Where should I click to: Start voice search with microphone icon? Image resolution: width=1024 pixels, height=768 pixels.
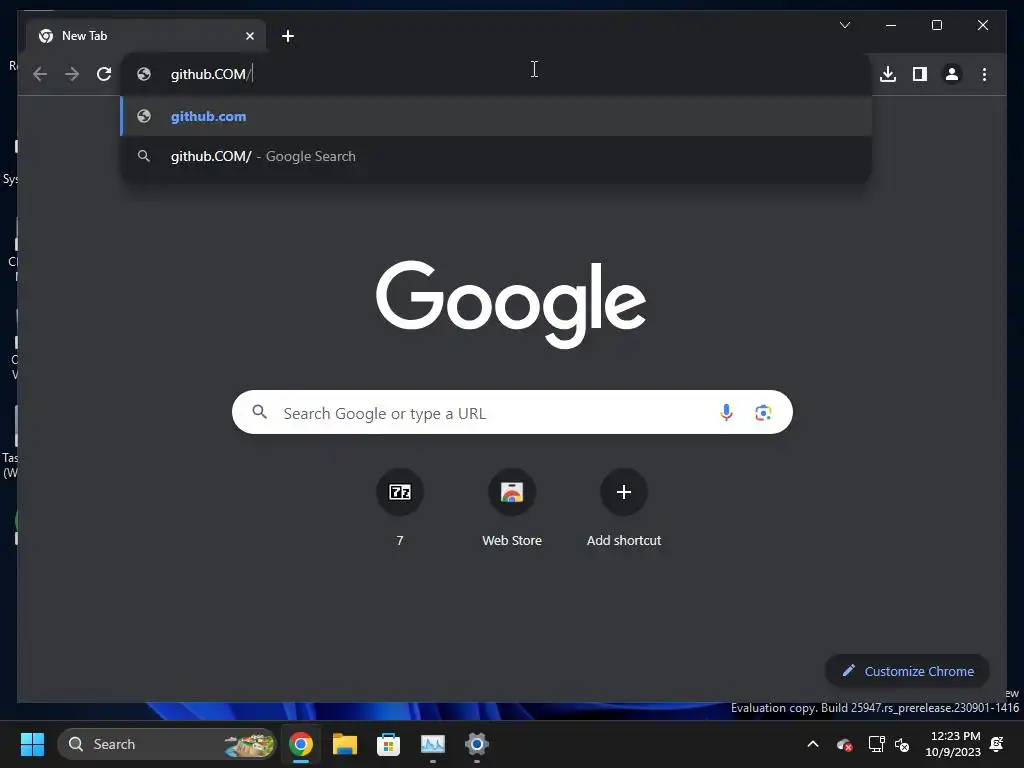point(726,412)
